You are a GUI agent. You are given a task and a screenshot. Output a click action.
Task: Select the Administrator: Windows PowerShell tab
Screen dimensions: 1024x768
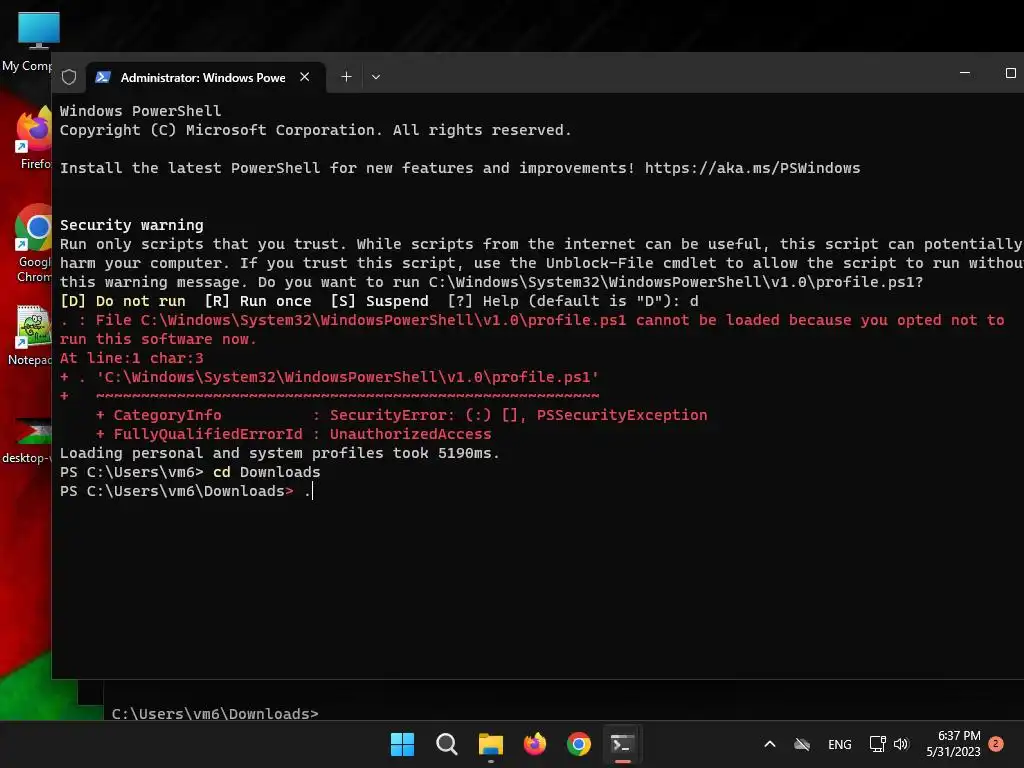(204, 77)
